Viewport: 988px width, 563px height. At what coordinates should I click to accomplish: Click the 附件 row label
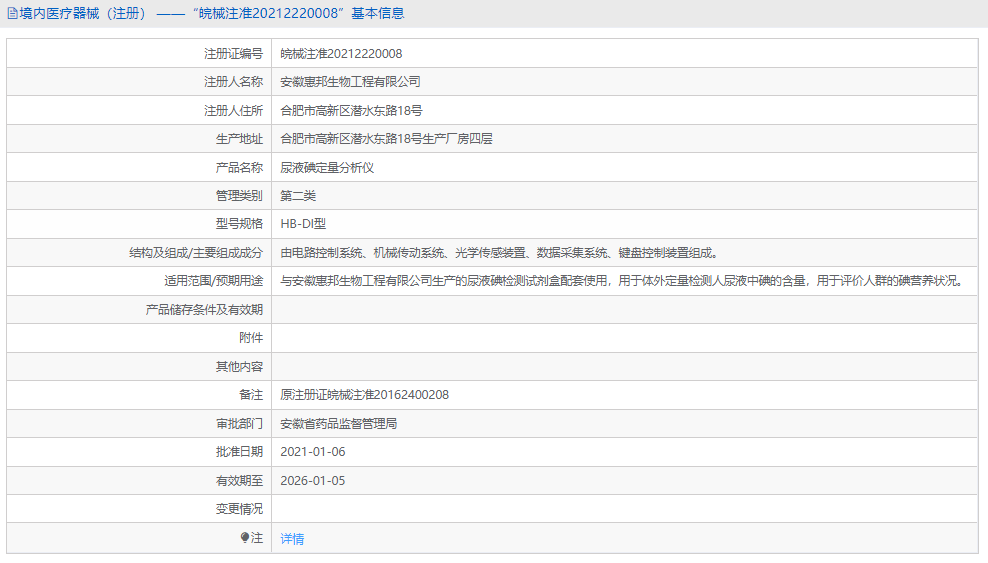tap(251, 338)
